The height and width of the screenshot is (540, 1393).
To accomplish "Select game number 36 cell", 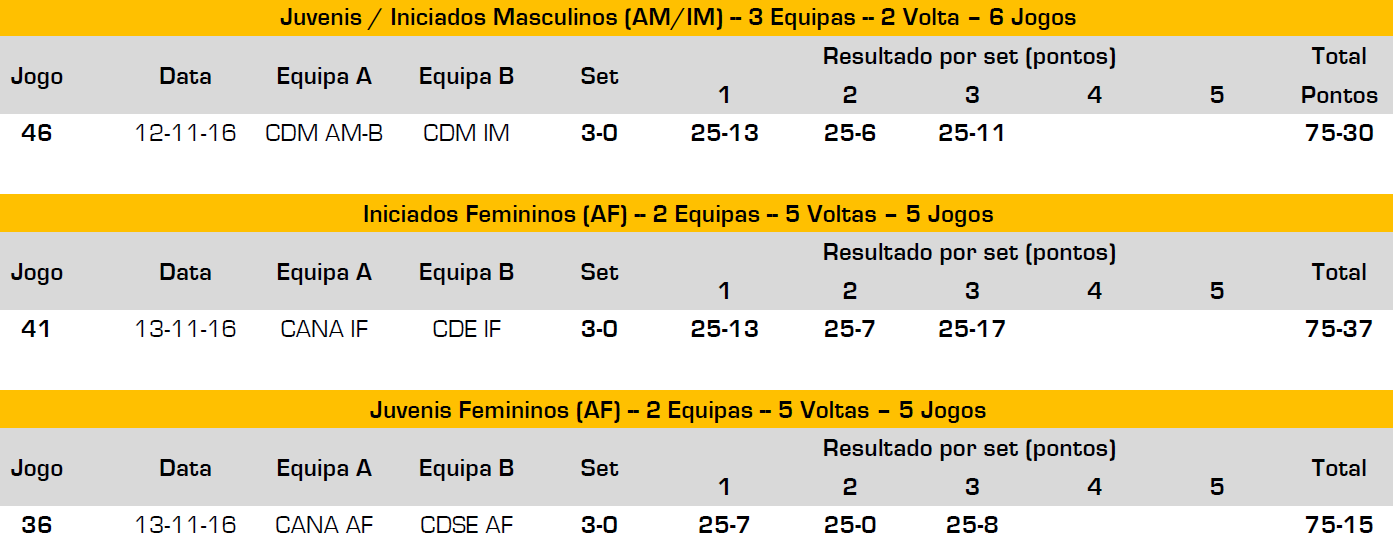I will 37,525.
